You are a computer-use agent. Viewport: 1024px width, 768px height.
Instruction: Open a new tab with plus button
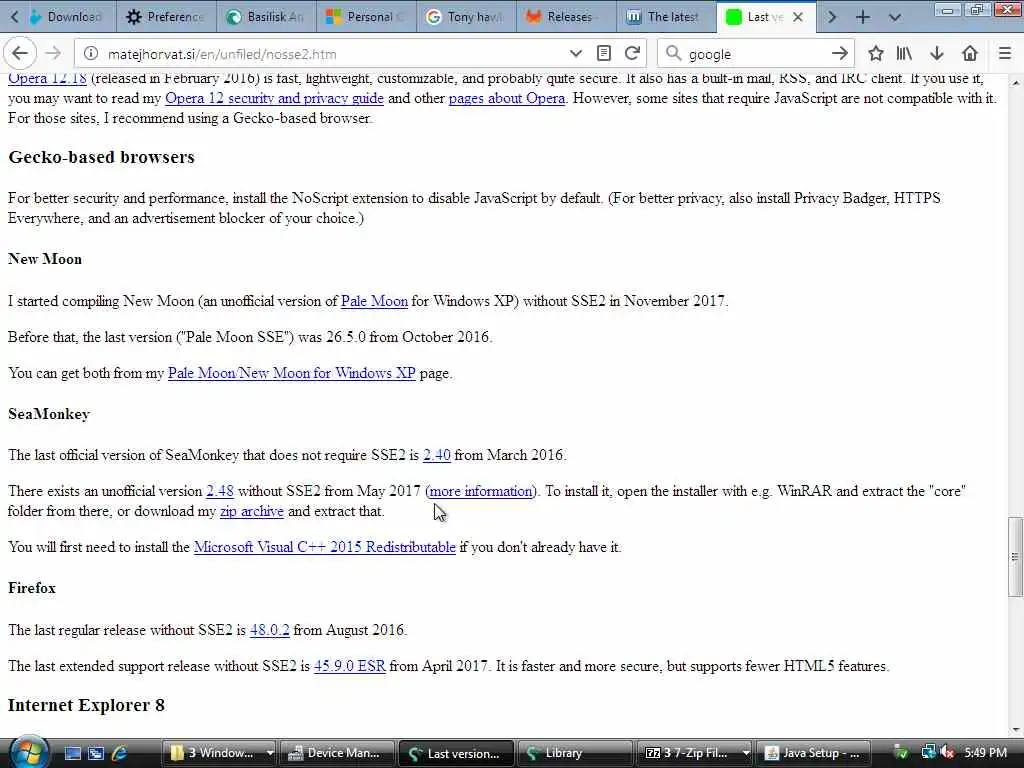(x=863, y=17)
